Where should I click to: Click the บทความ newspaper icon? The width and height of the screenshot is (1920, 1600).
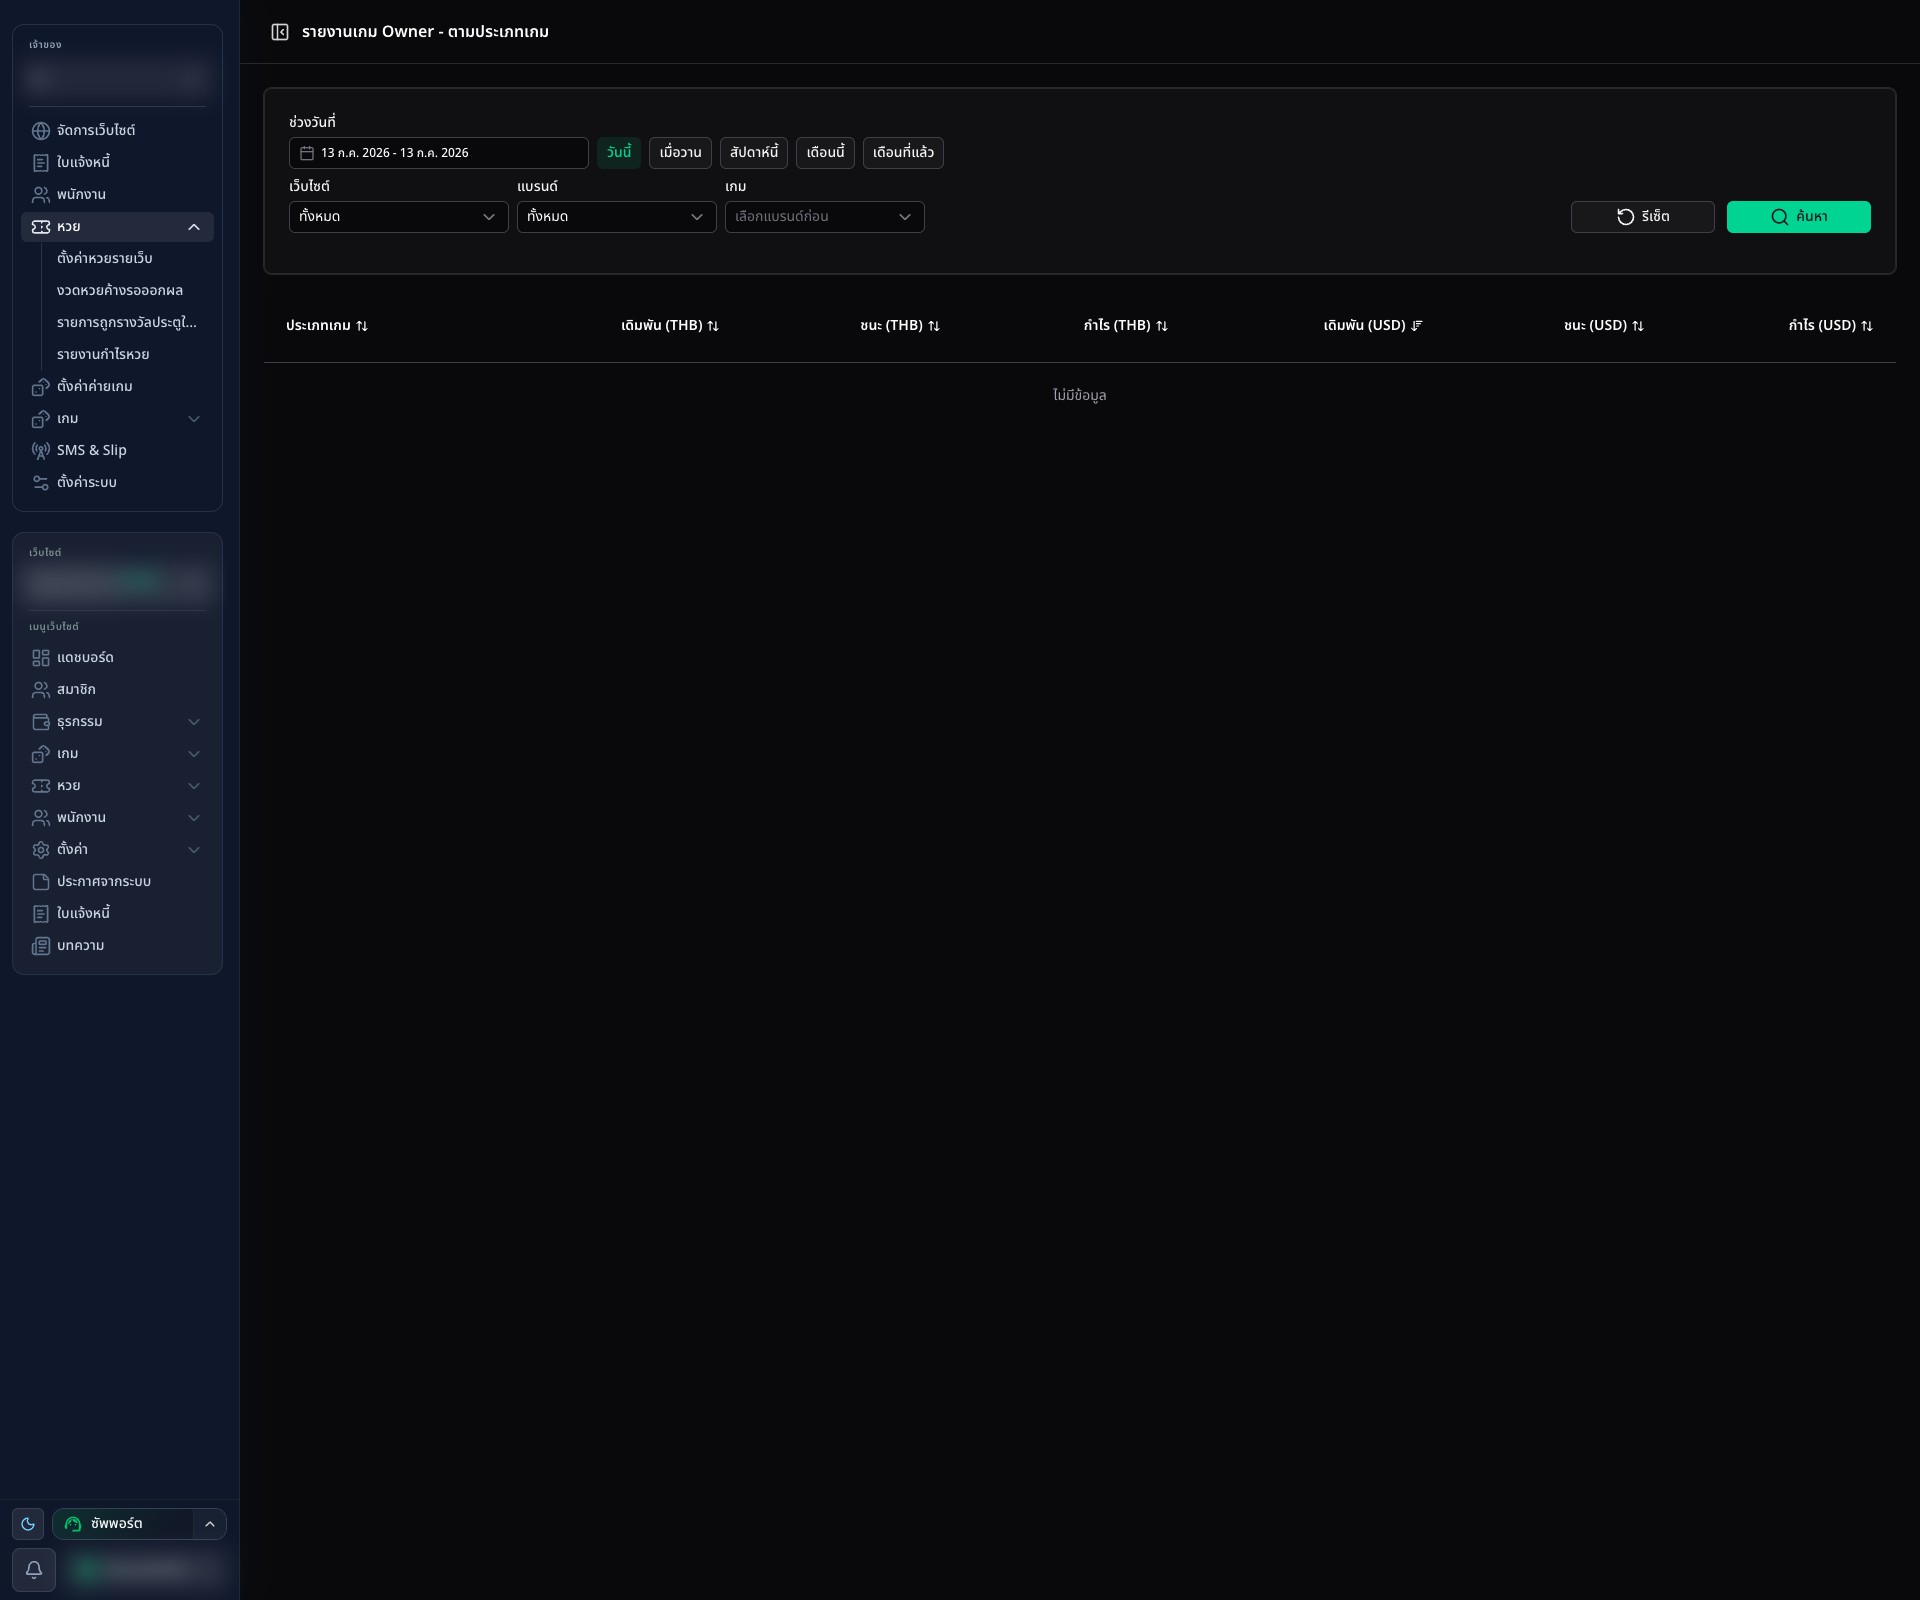[41, 946]
